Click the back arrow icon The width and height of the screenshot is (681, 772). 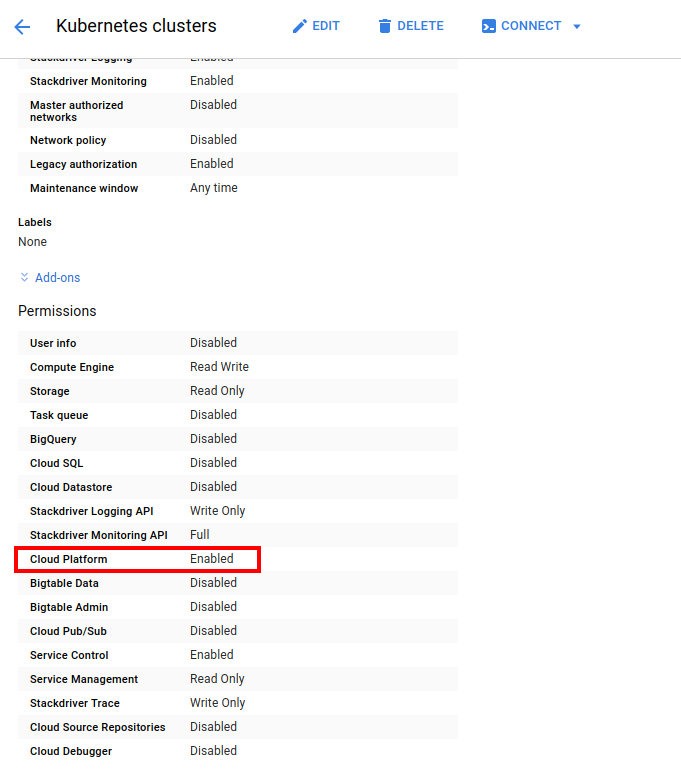22,27
